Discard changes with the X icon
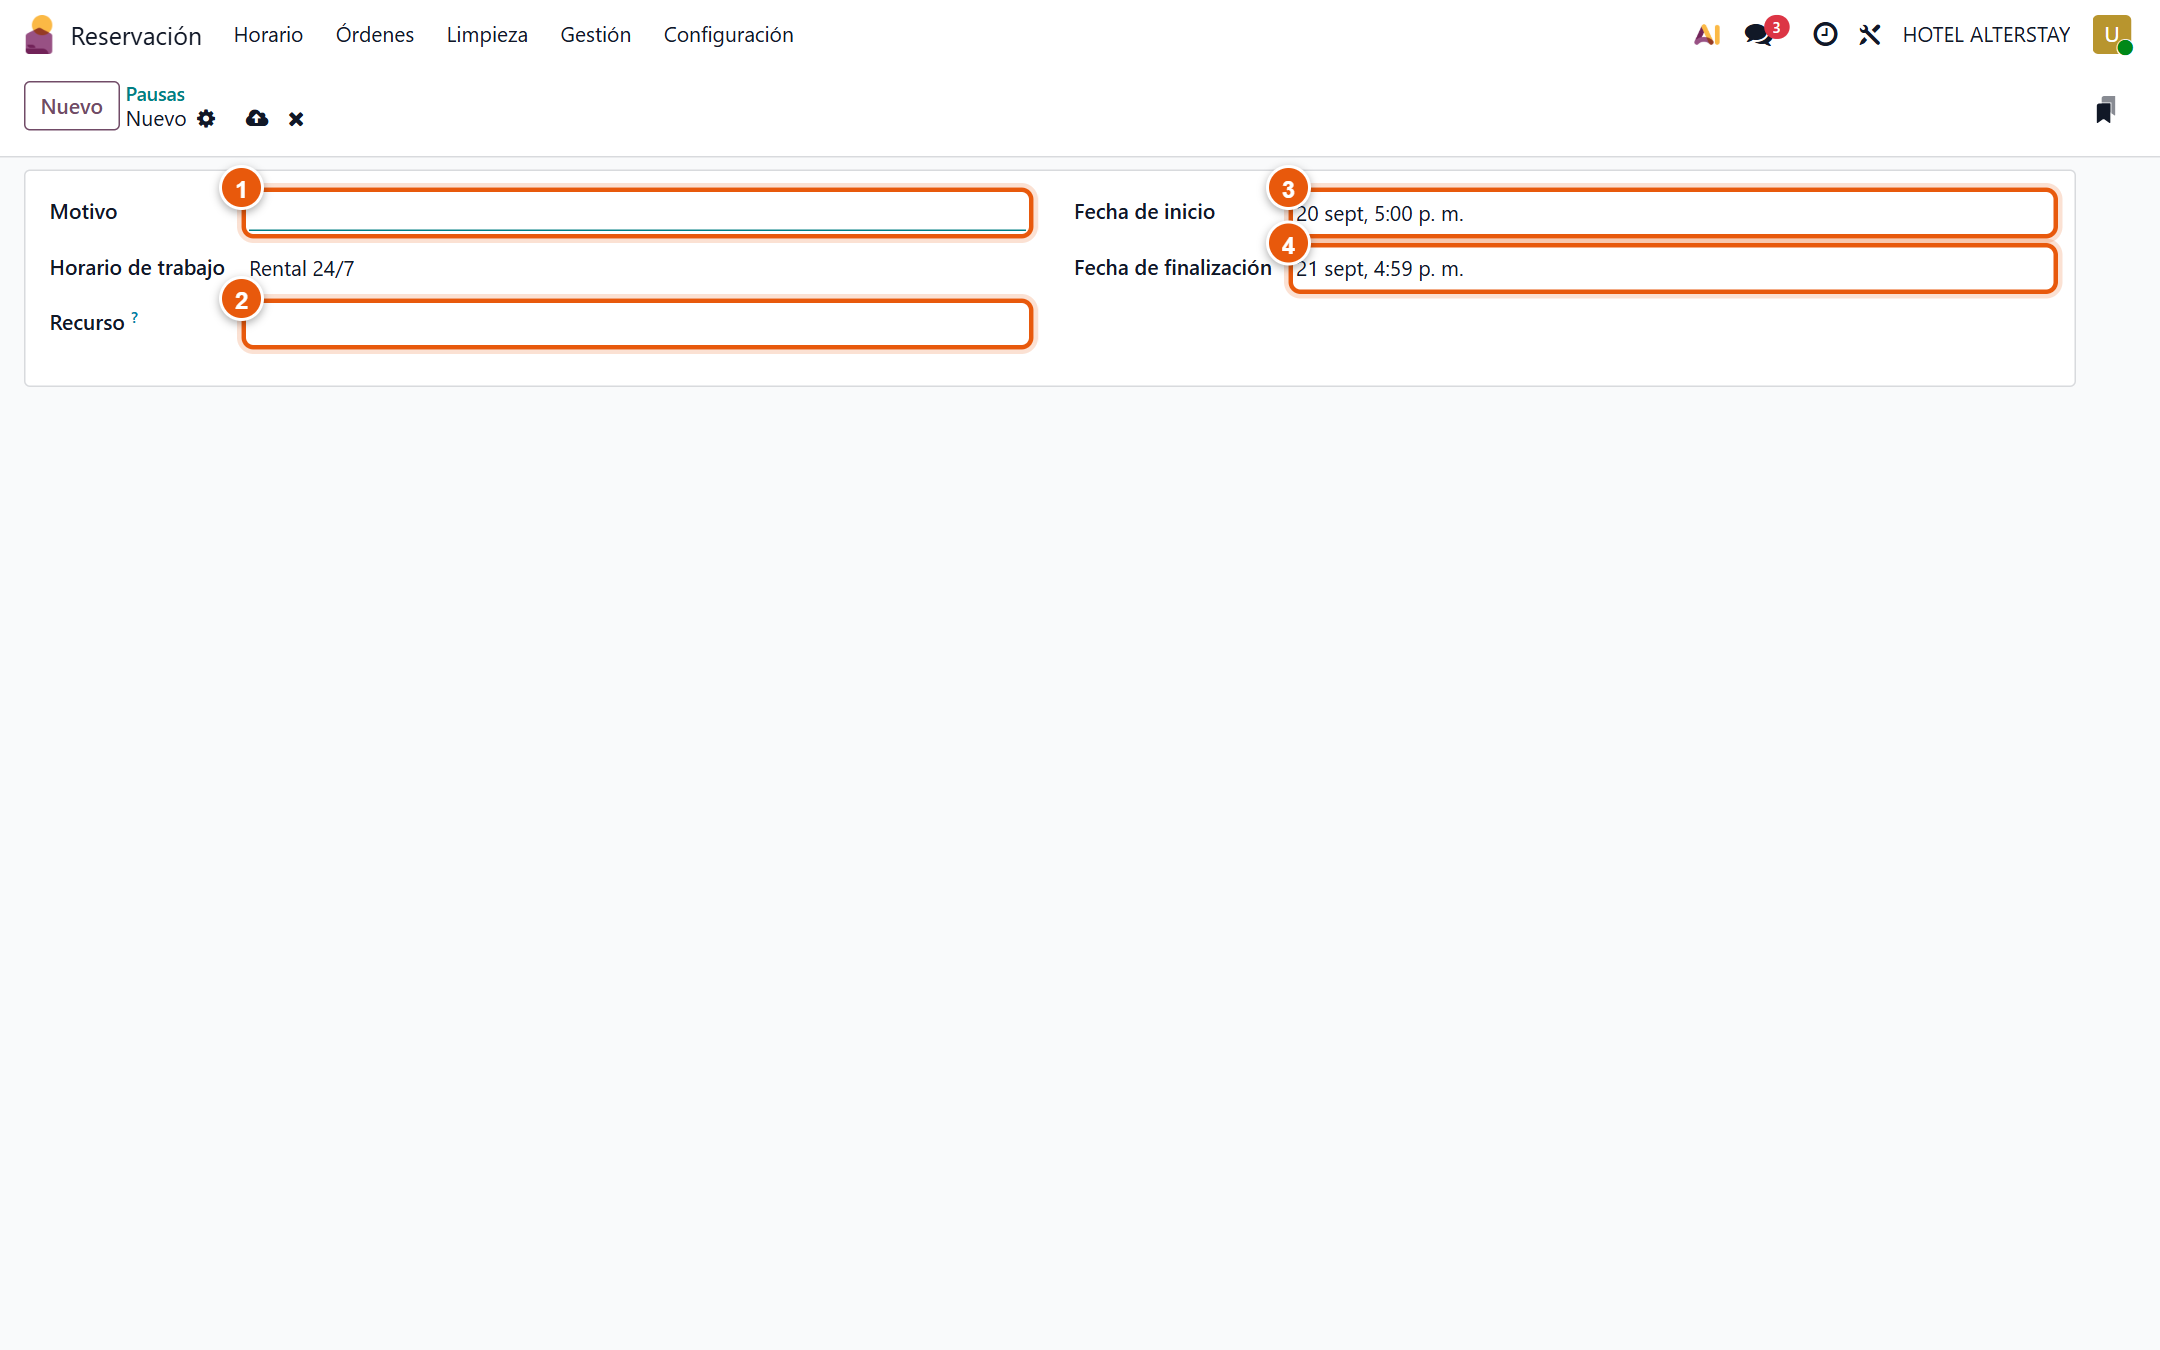2160x1350 pixels. 296,119
